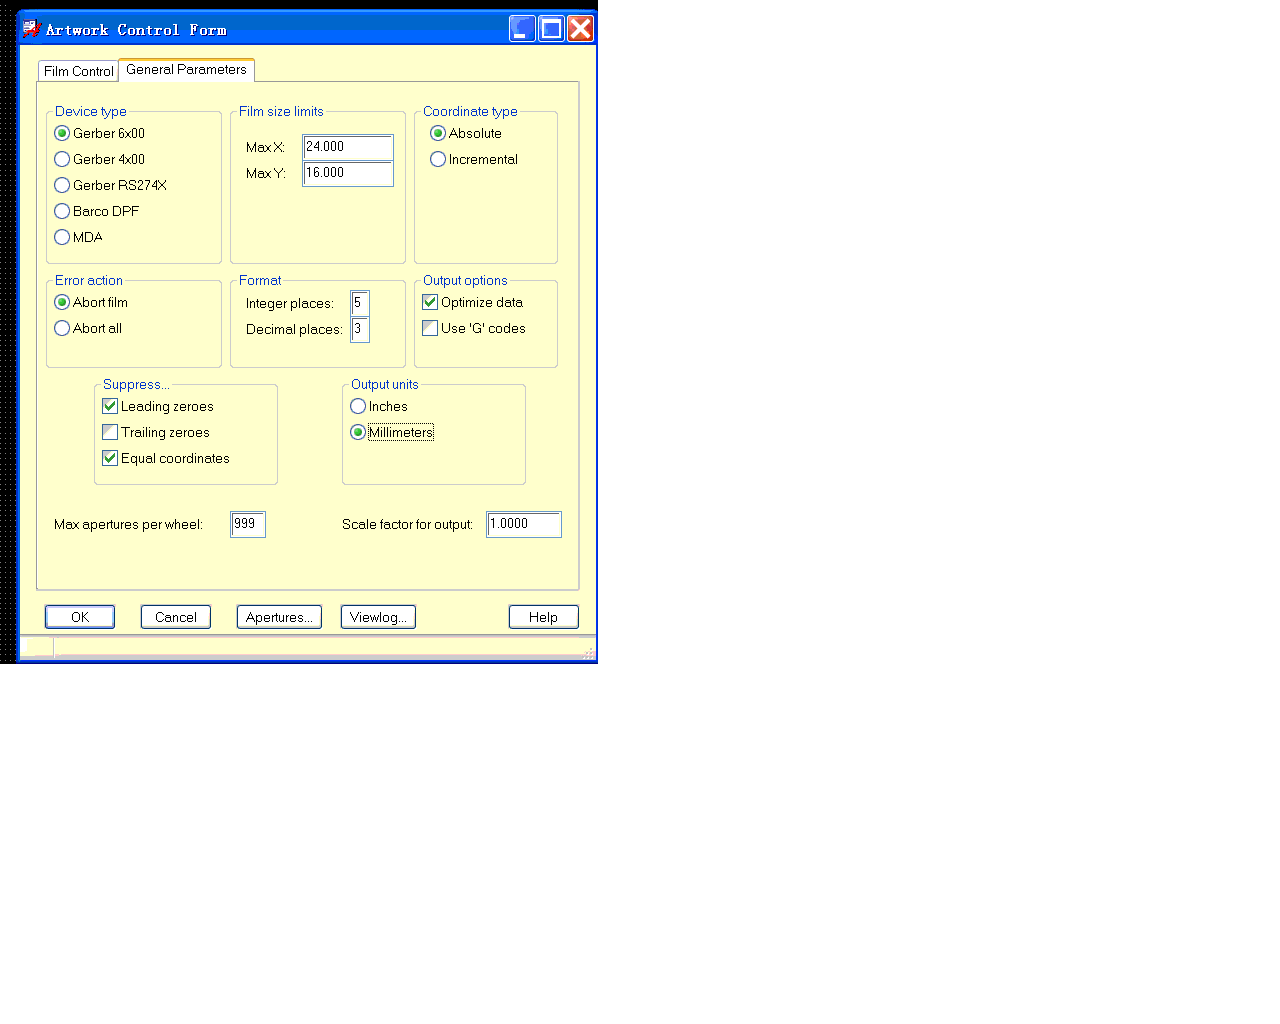Minimize the Artwork Control Form window
Viewport: 1280px width, 1024px height.
pyautogui.click(x=522, y=29)
